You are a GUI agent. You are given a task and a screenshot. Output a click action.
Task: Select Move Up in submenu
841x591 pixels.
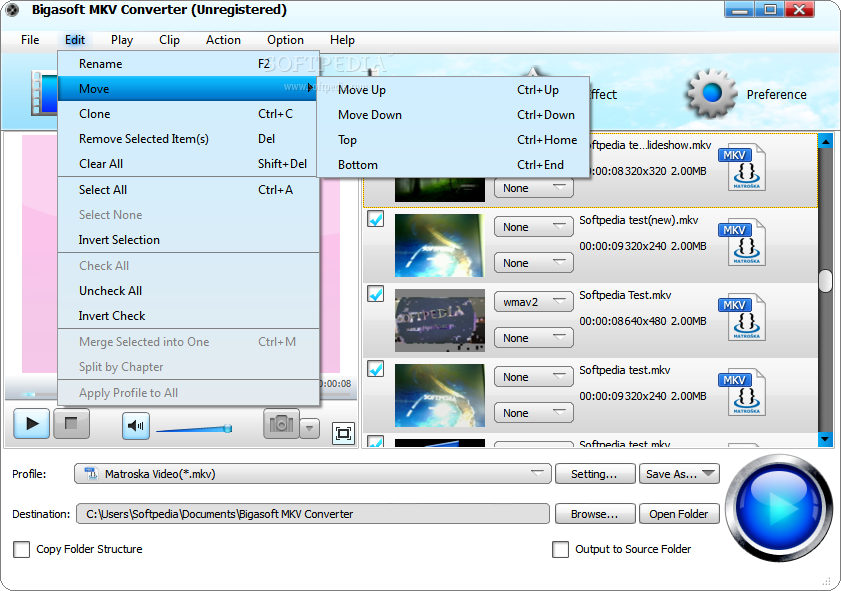tap(453, 90)
